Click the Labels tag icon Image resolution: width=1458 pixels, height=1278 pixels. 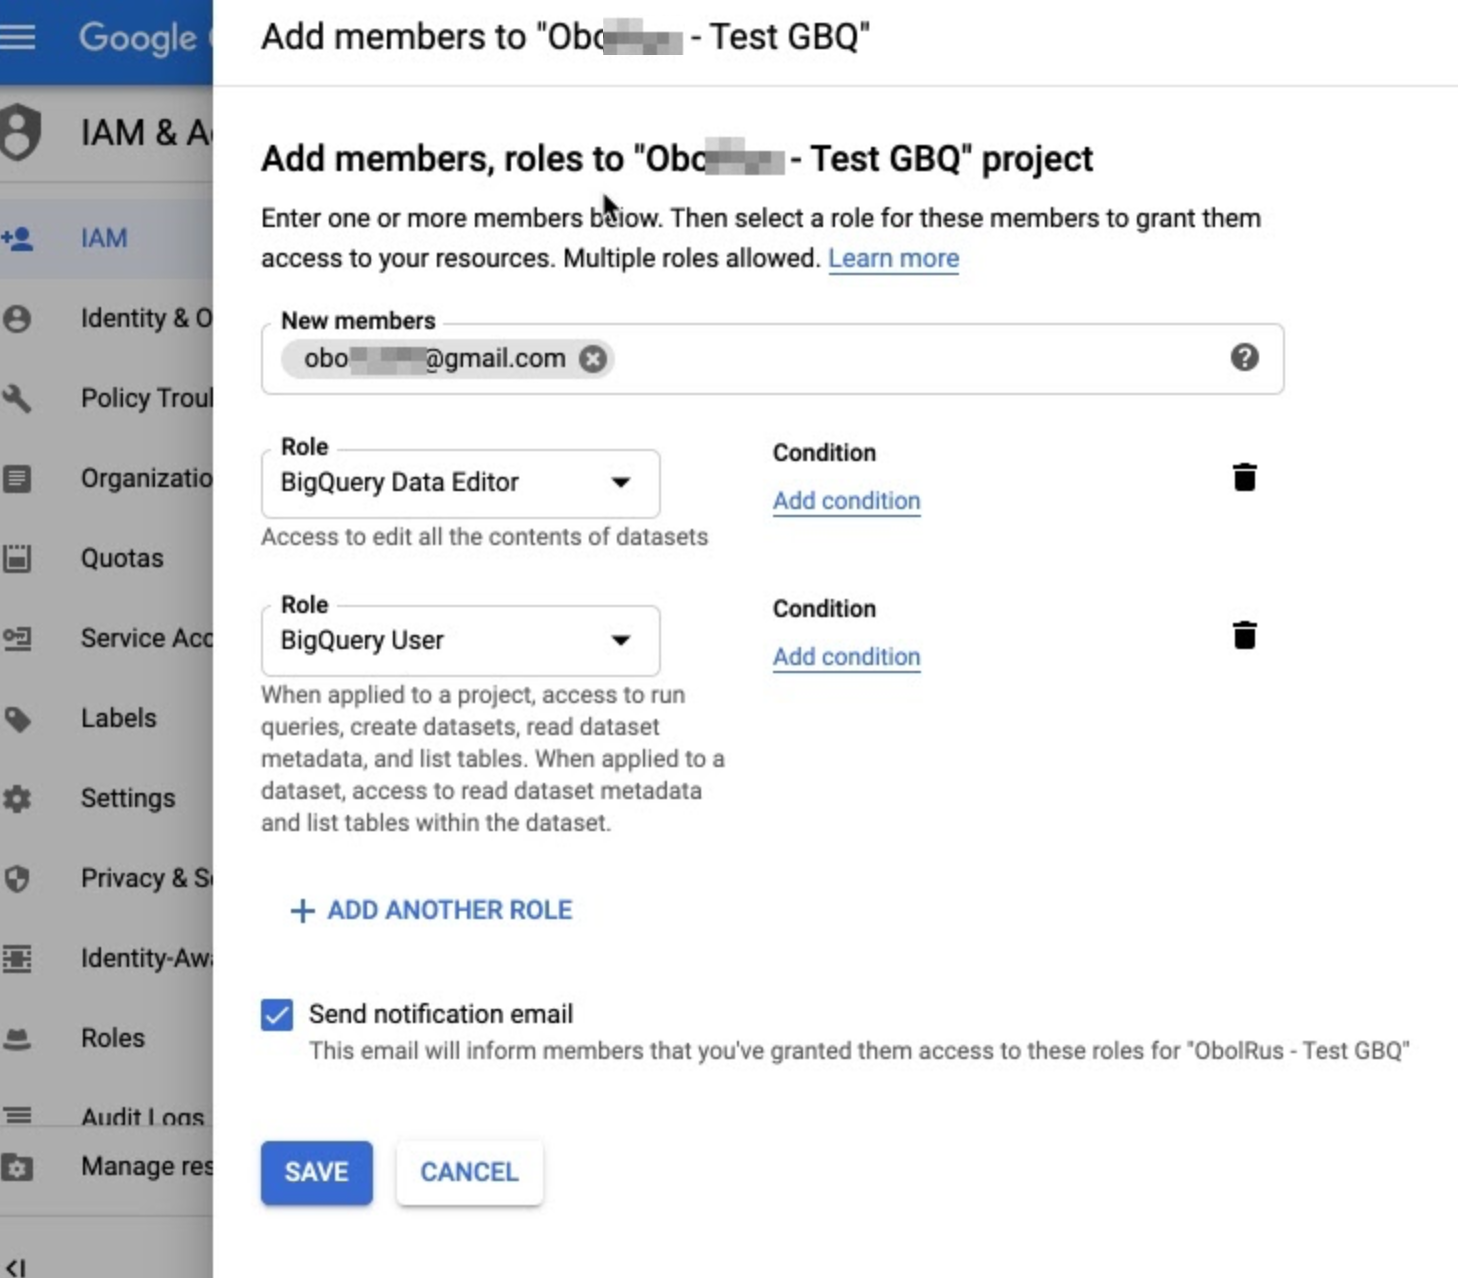tap(17, 718)
